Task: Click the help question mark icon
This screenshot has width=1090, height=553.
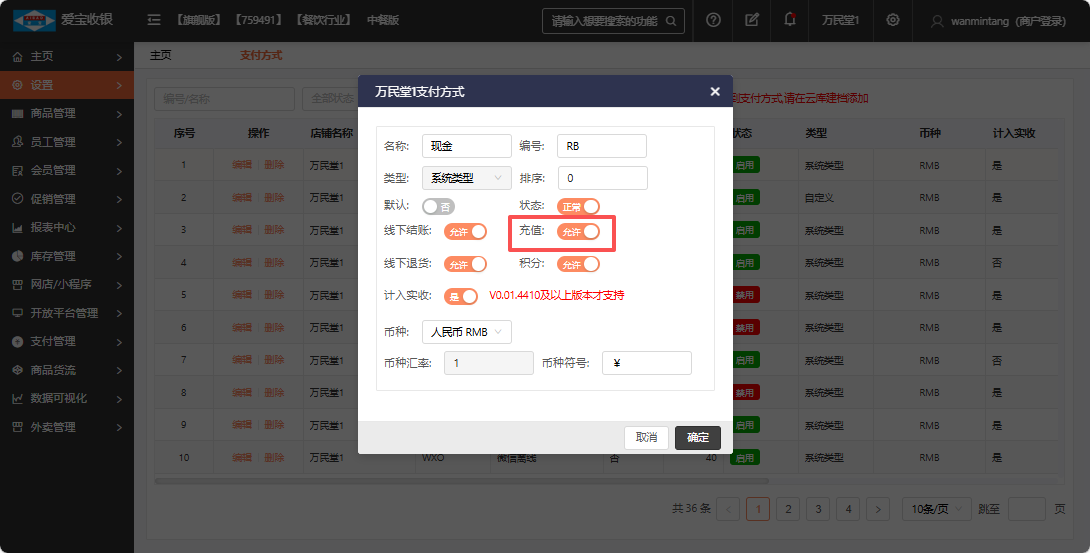Action: pos(713,20)
